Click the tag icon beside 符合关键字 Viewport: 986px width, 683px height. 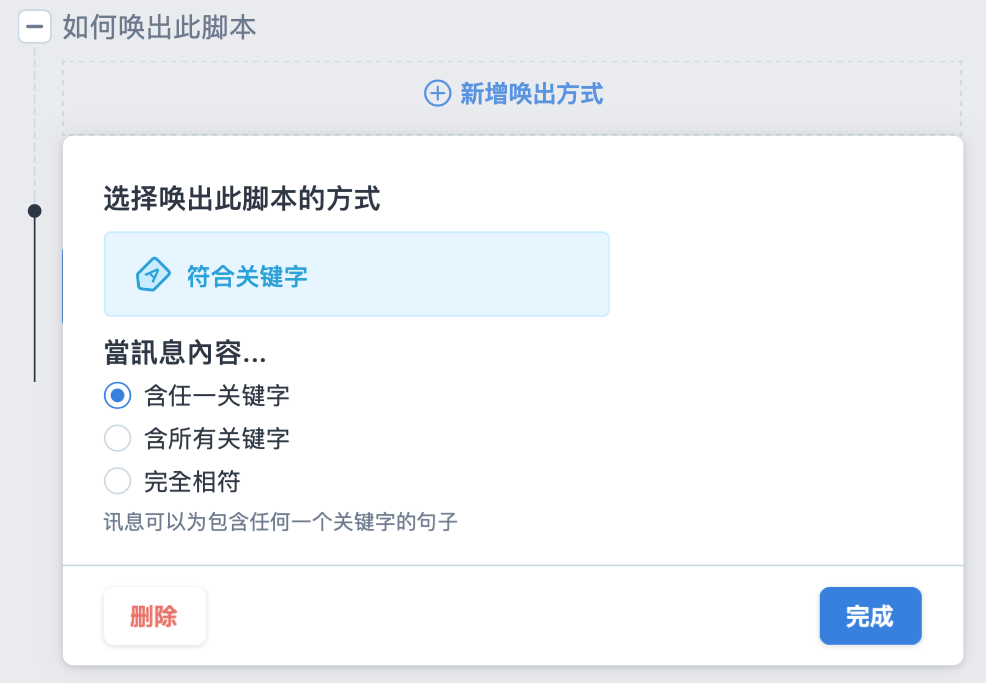click(153, 275)
